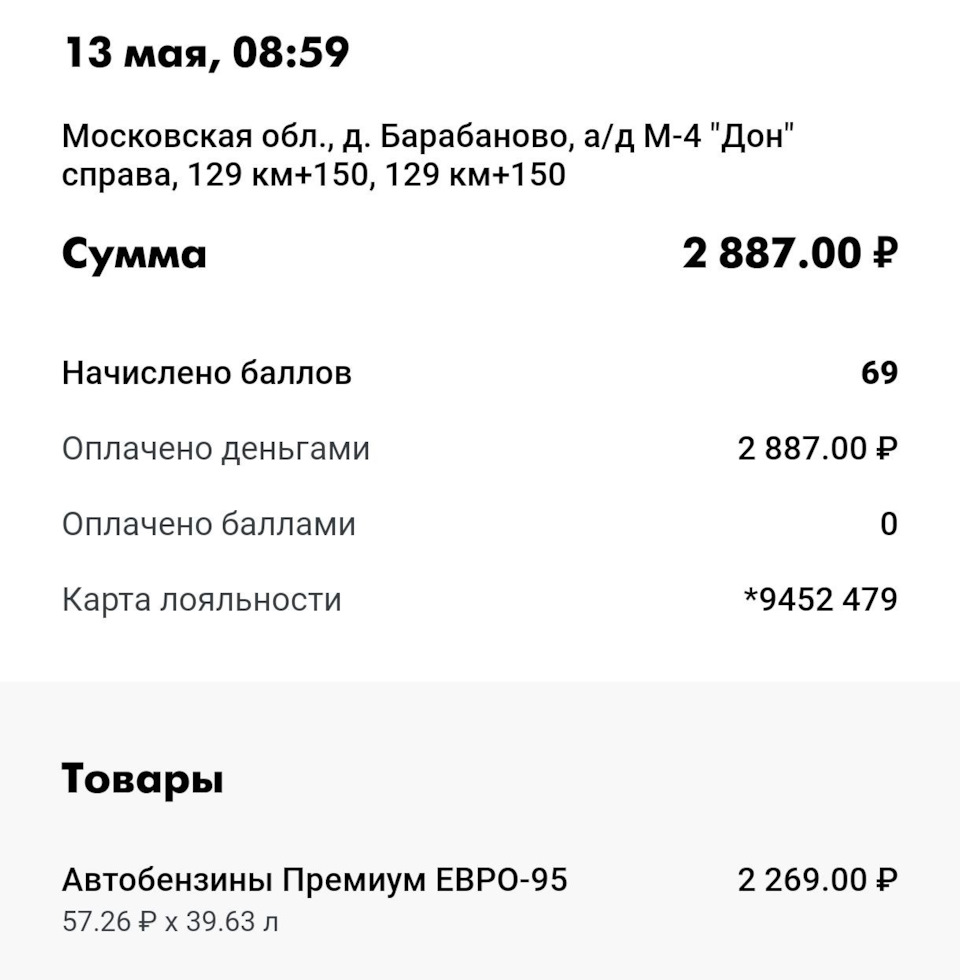Click the Оплачено деньгами label
Screen dimensions: 960x980
tap(216, 449)
